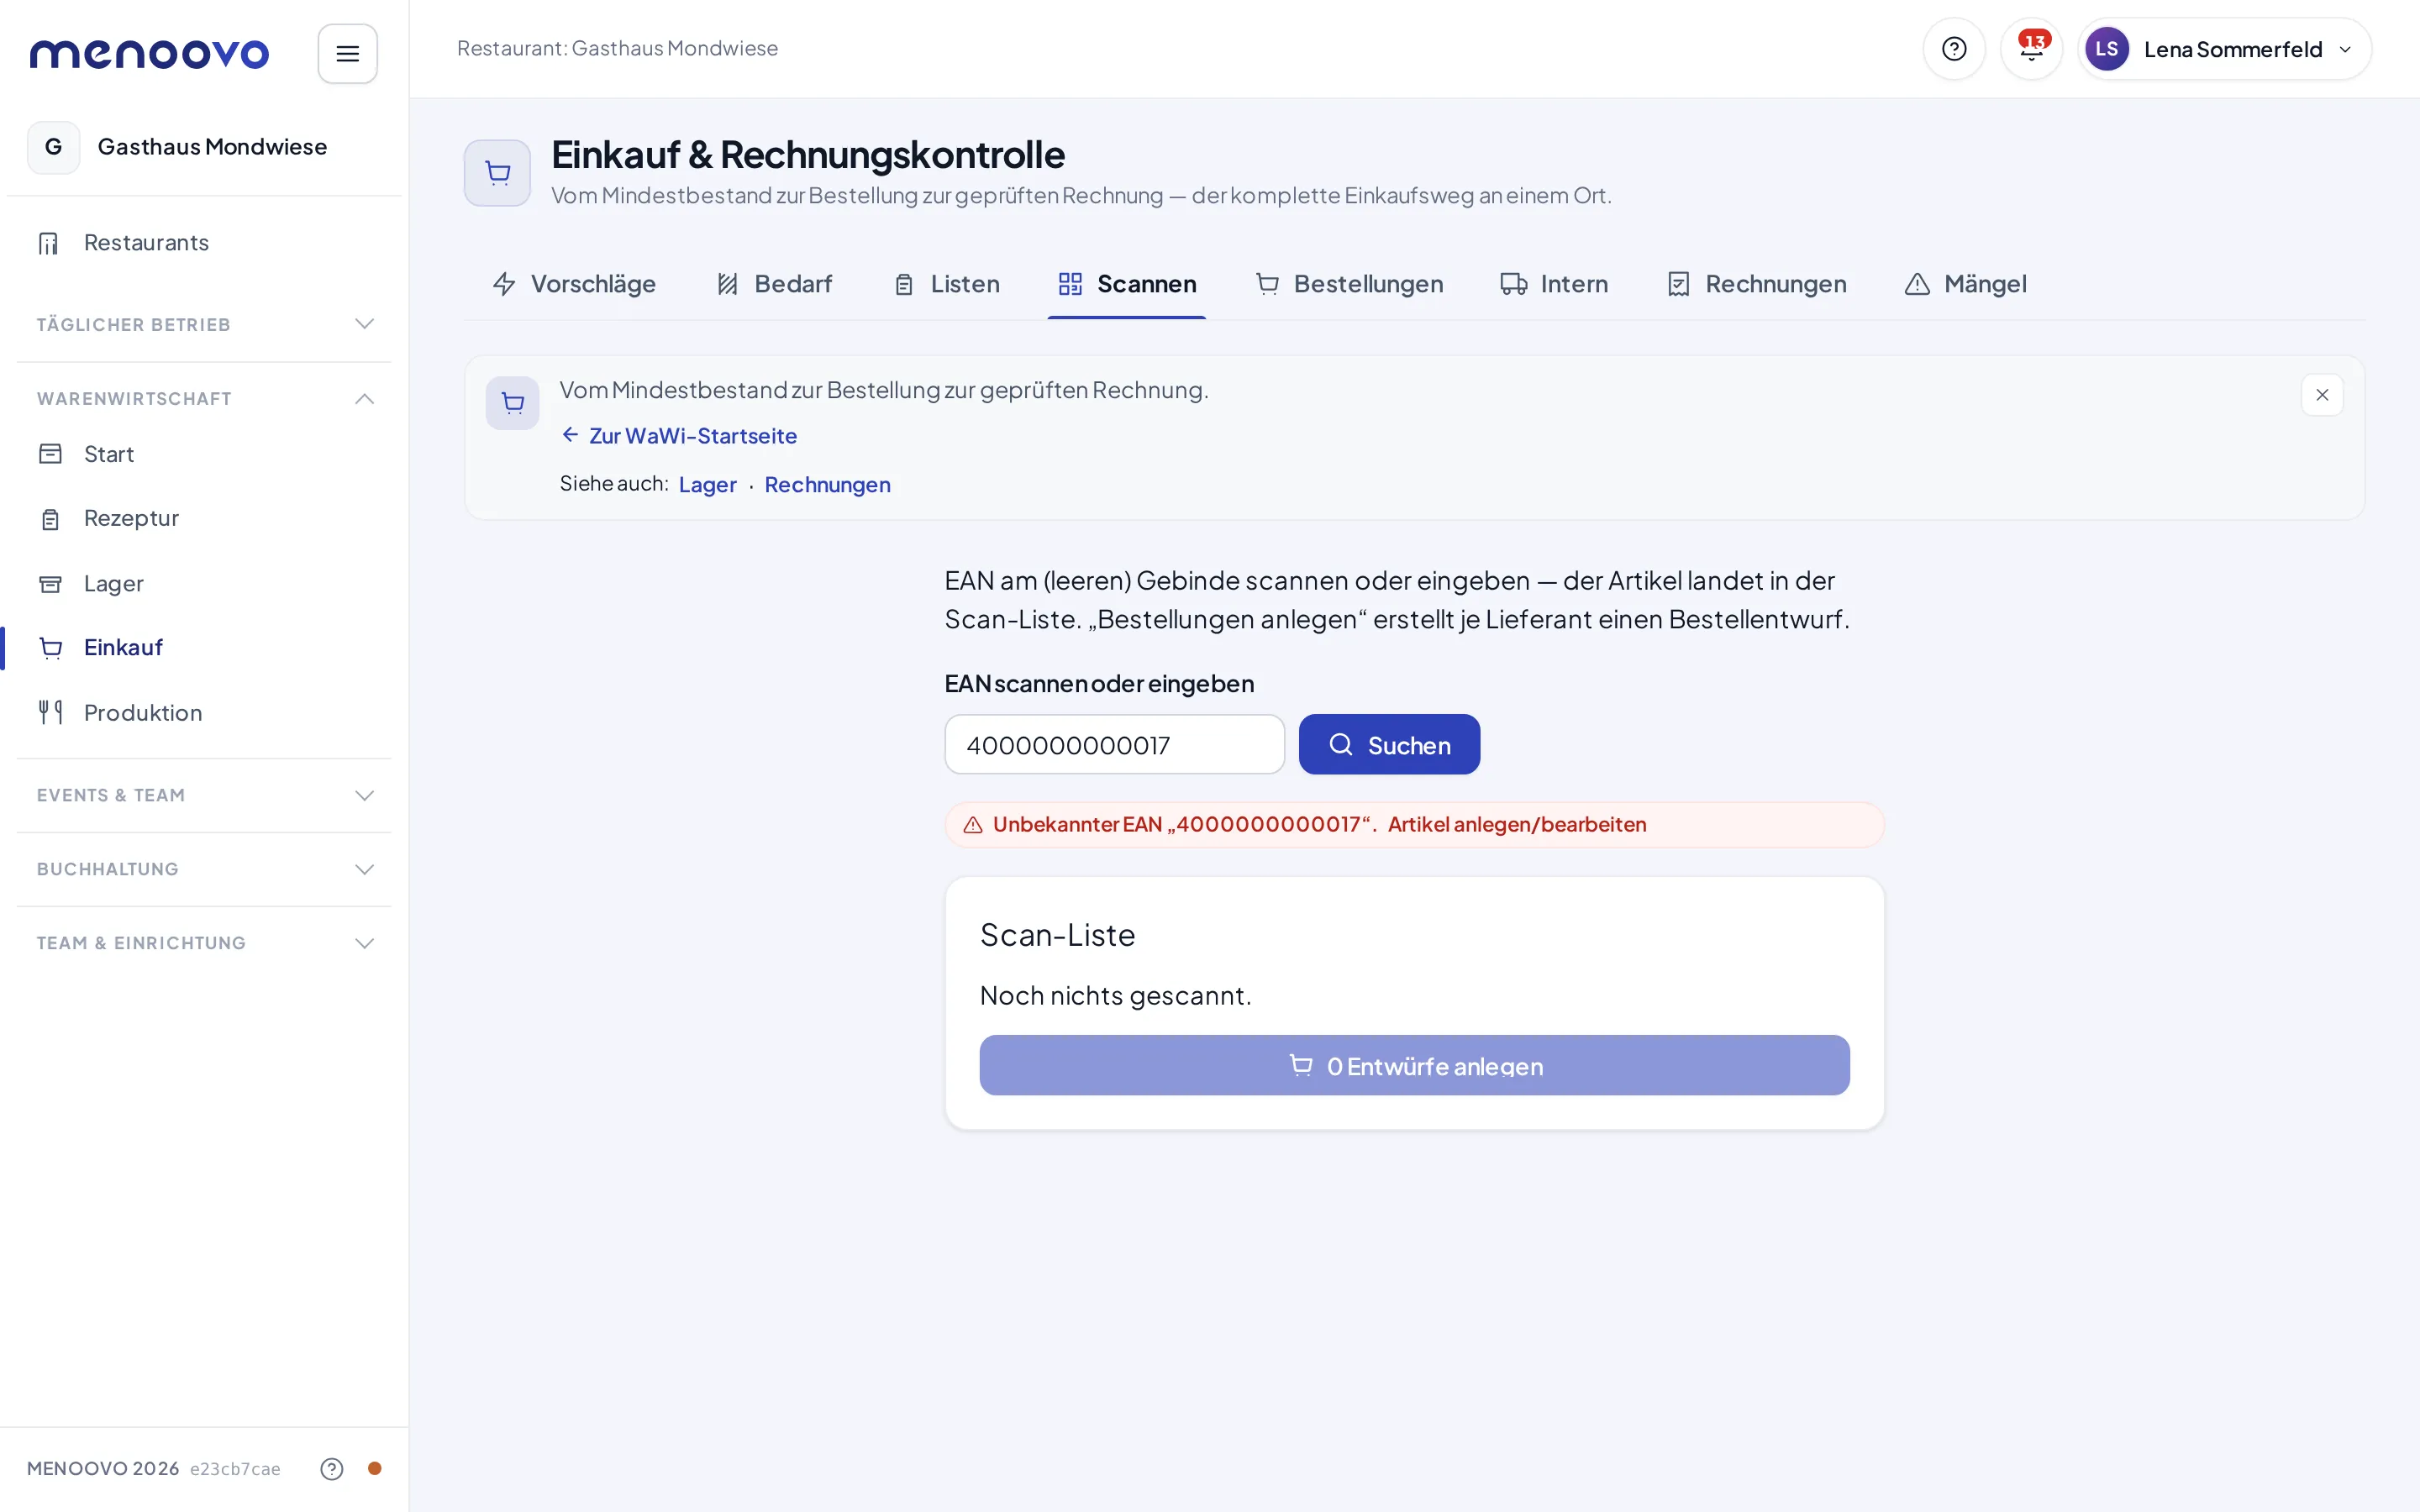
Task: Switch to the Rechnungen tab
Action: [x=1757, y=284]
